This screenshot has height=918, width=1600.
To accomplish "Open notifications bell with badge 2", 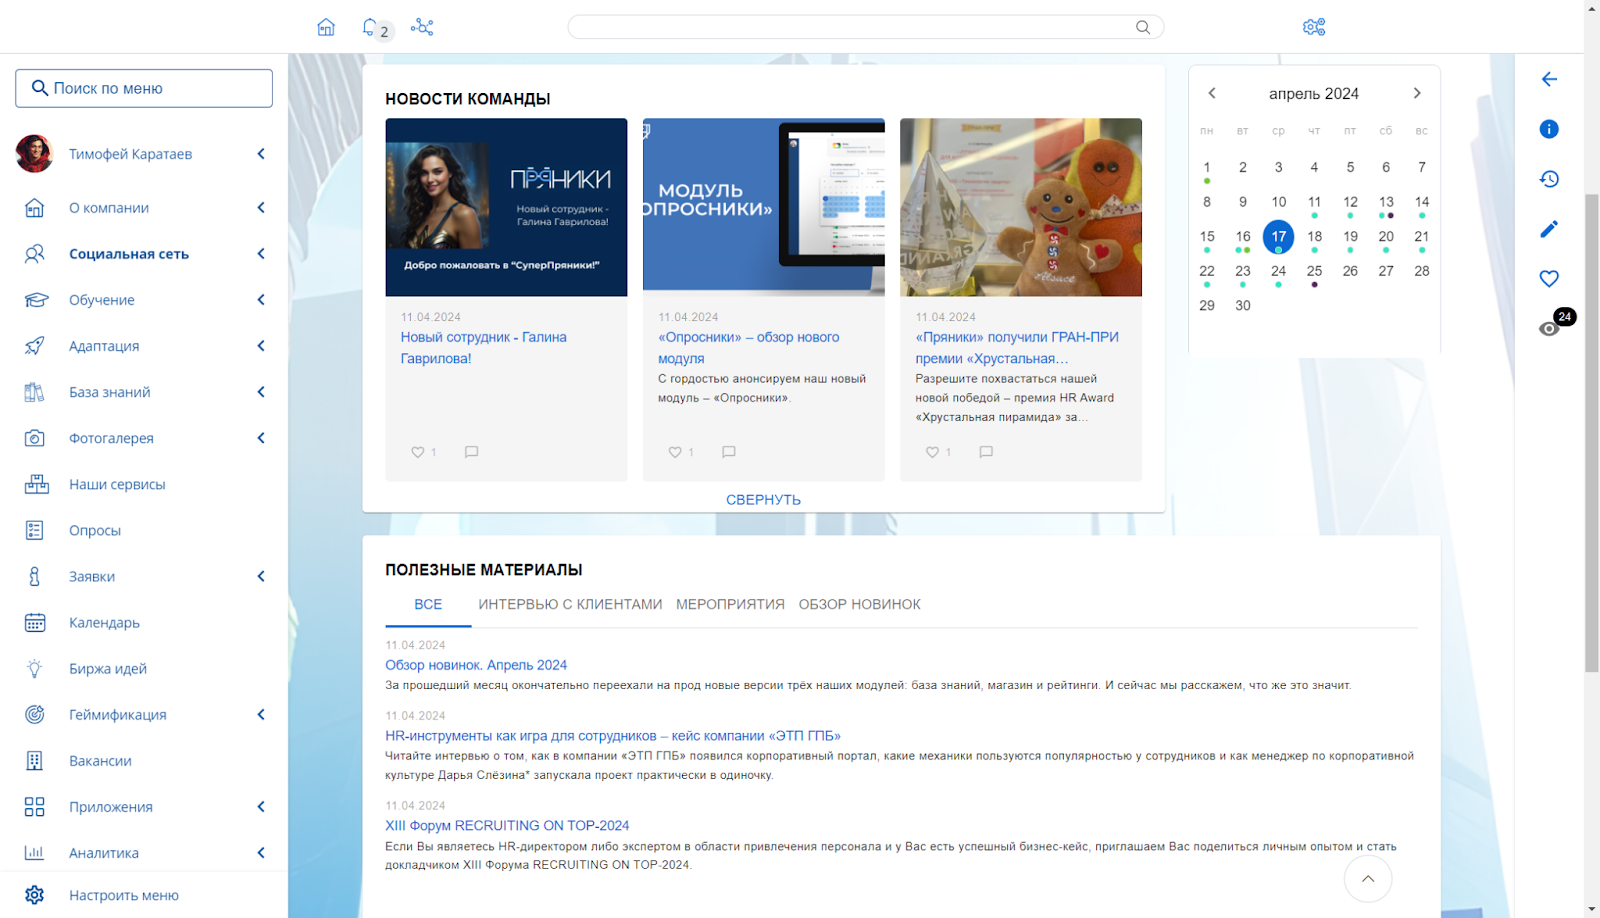I will [x=371, y=27].
